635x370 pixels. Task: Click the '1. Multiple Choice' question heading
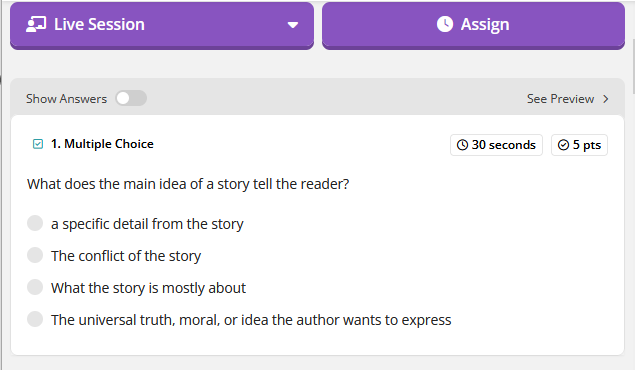(102, 144)
